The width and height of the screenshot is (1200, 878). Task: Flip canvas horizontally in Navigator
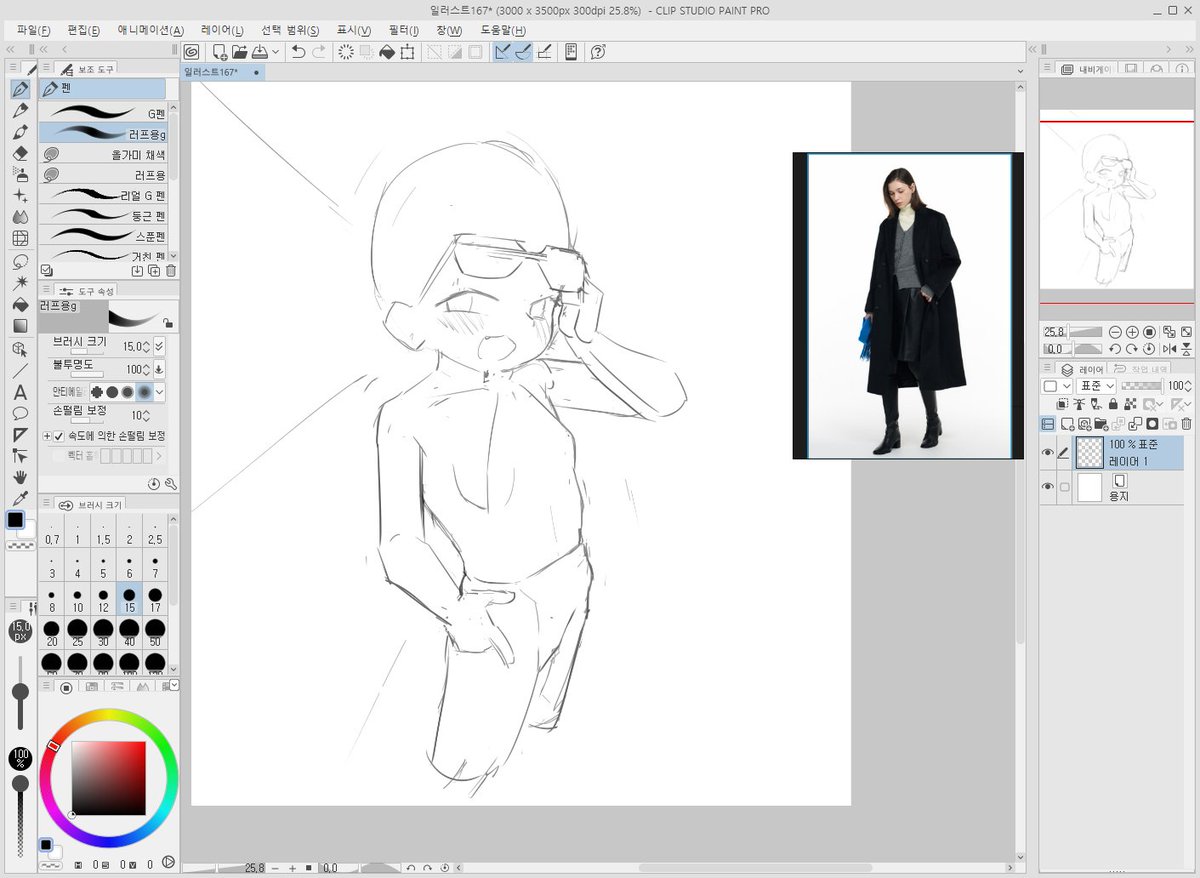[x=1167, y=349]
